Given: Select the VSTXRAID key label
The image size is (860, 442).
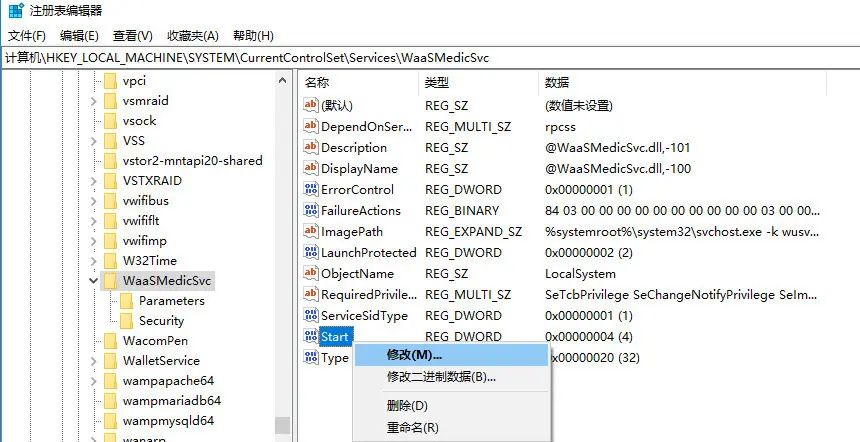Looking at the screenshot, I should pos(152,181).
